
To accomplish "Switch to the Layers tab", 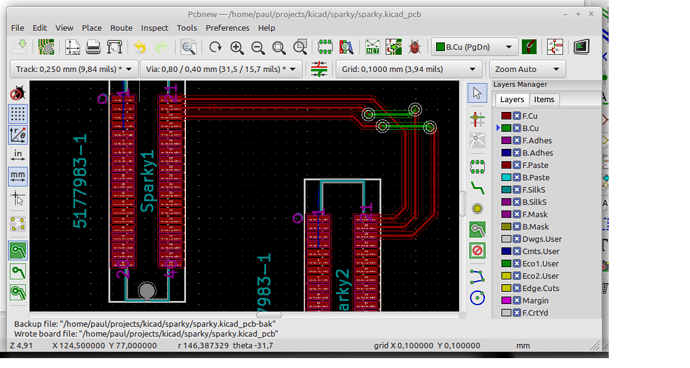I will [x=512, y=99].
